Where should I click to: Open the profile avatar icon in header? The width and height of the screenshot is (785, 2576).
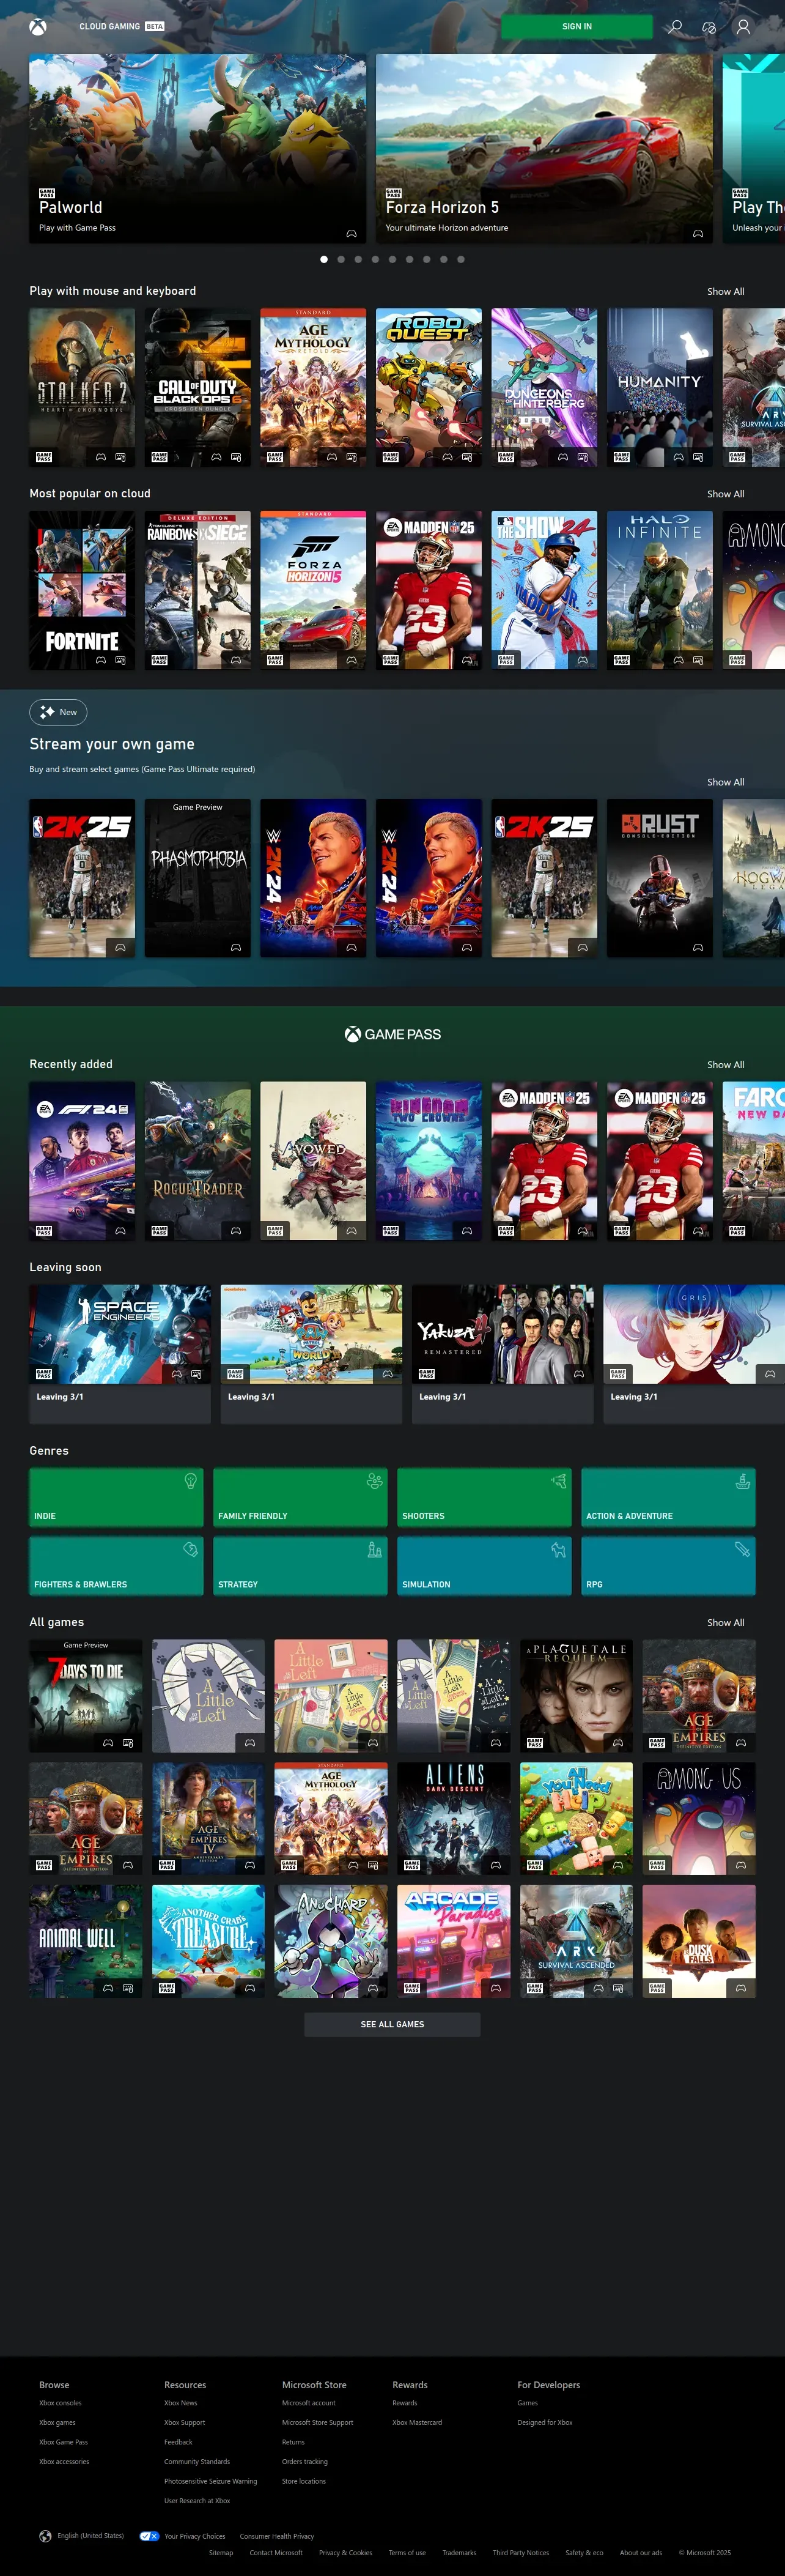coord(743,27)
